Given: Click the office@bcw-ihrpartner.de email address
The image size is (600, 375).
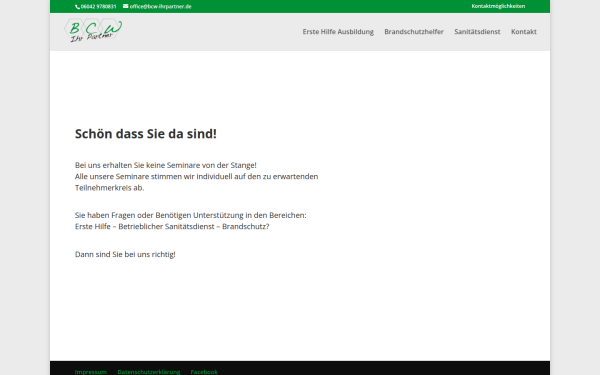Looking at the screenshot, I should point(160,7).
